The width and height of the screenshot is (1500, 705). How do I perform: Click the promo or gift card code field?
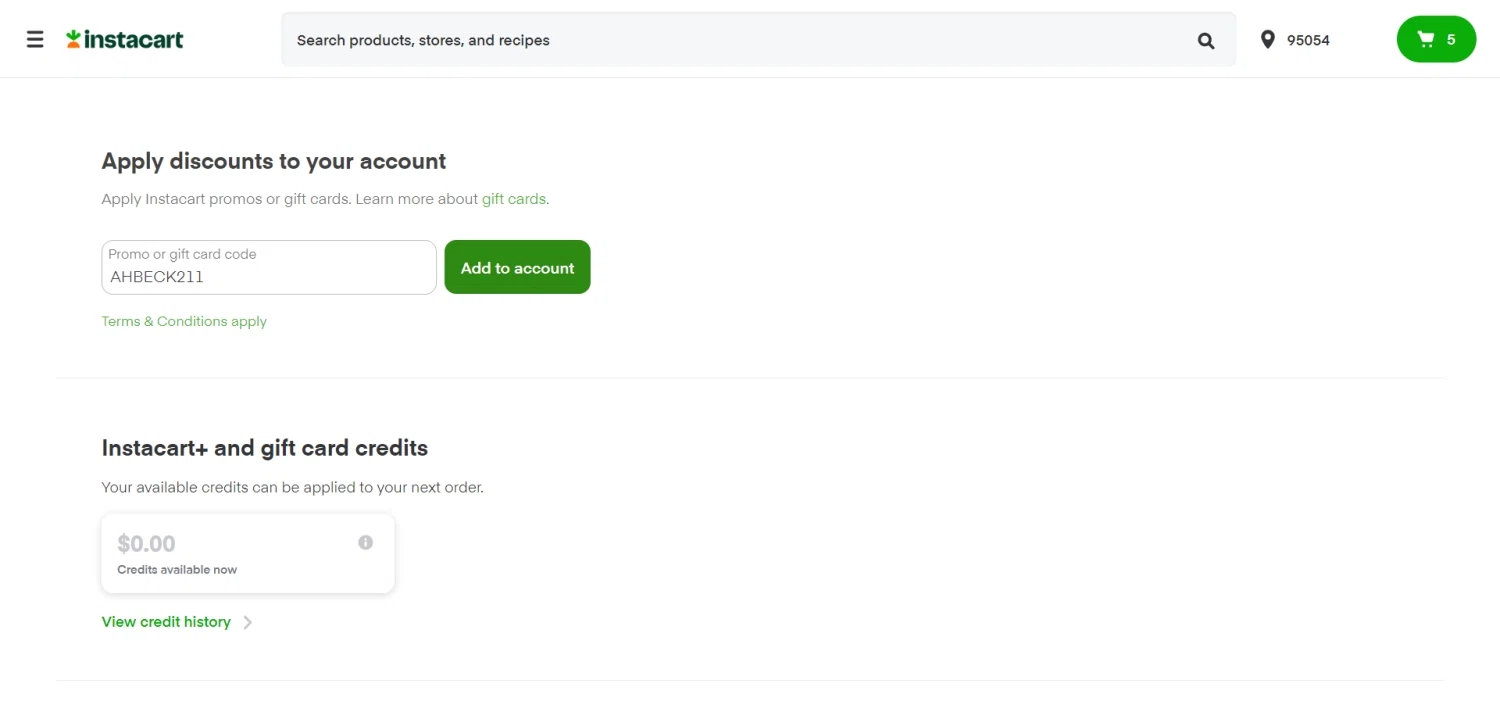coord(269,267)
